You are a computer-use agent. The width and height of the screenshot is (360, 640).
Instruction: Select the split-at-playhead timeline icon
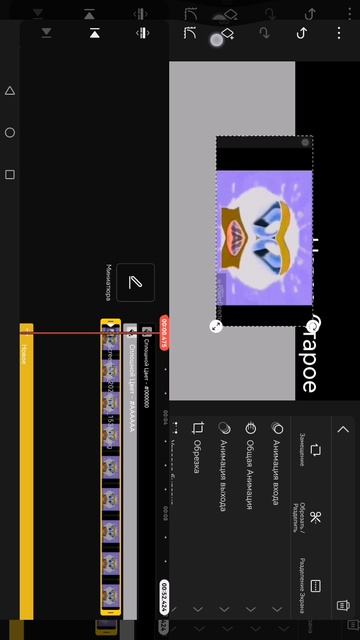point(142,33)
